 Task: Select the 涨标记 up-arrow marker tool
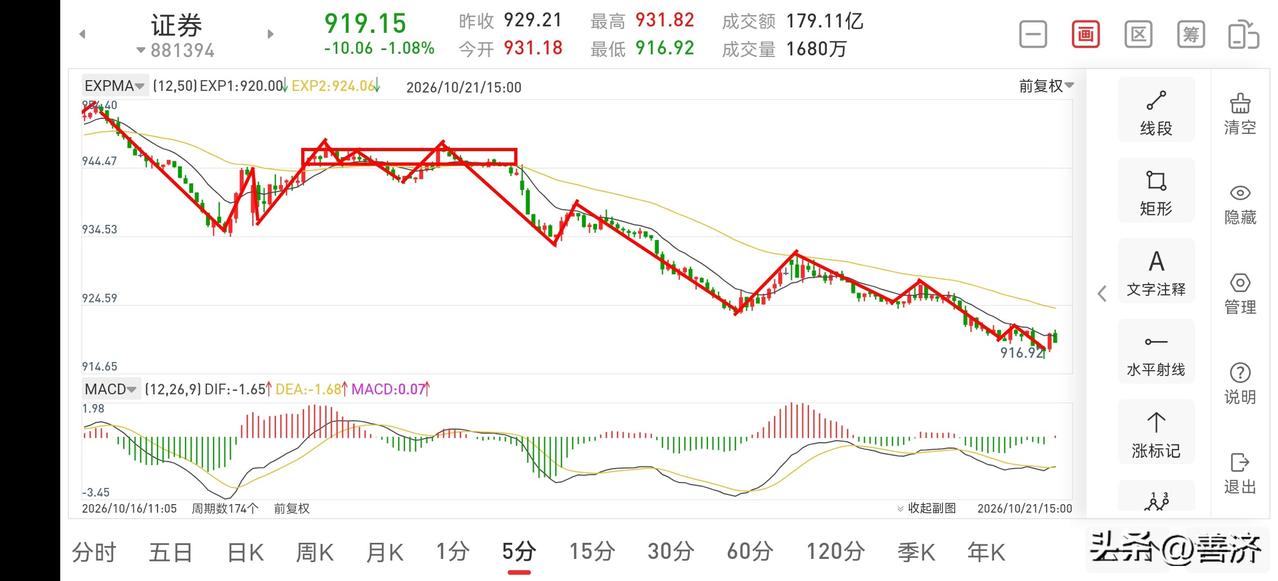click(1156, 433)
